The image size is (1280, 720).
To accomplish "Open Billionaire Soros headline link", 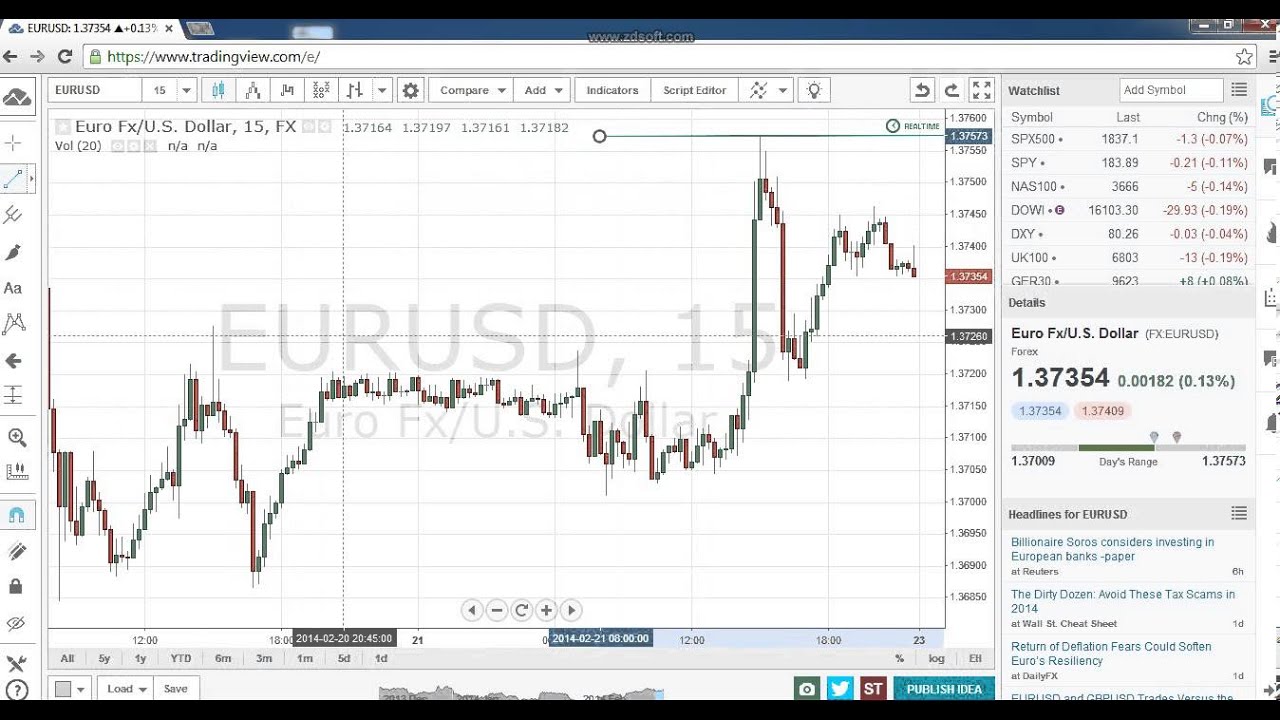I will pos(1112,549).
